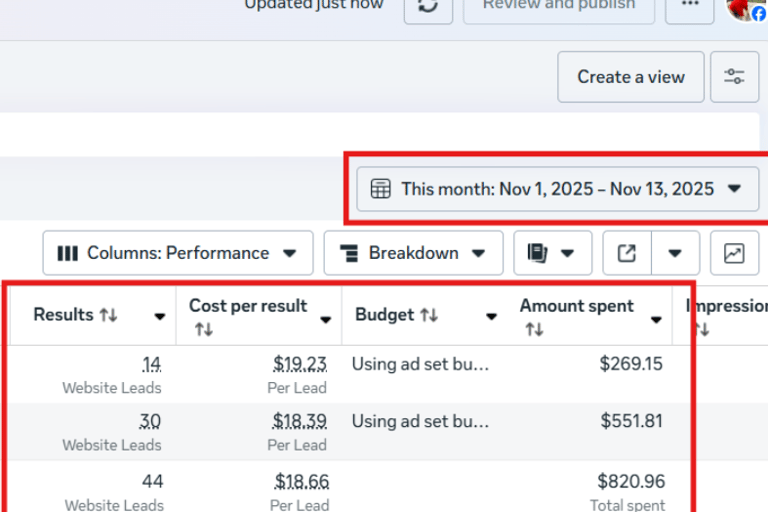
Task: Open the date range picker
Action: [x=557, y=189]
